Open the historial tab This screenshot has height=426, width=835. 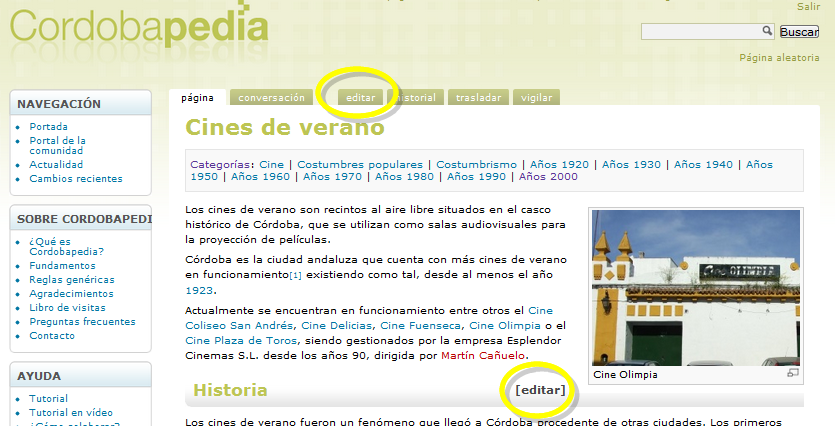(x=415, y=97)
